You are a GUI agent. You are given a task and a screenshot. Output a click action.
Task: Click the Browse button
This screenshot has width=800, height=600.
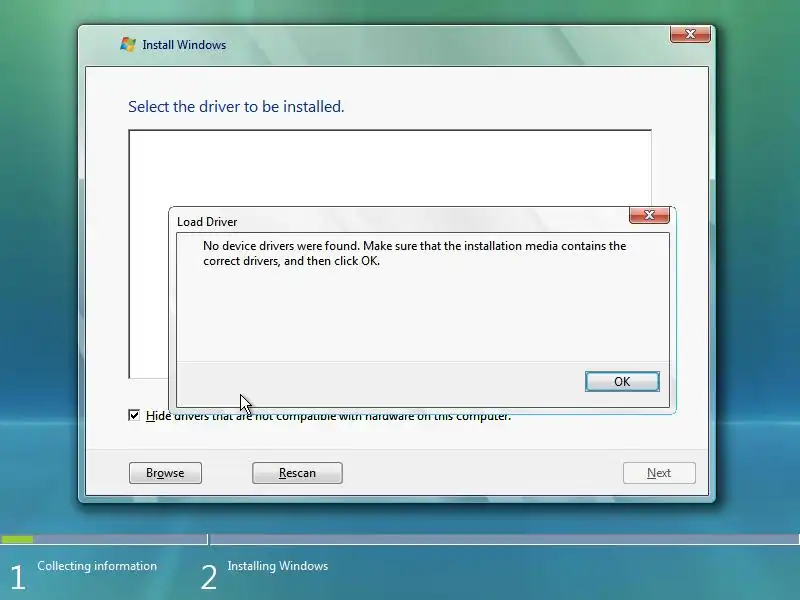pos(165,473)
